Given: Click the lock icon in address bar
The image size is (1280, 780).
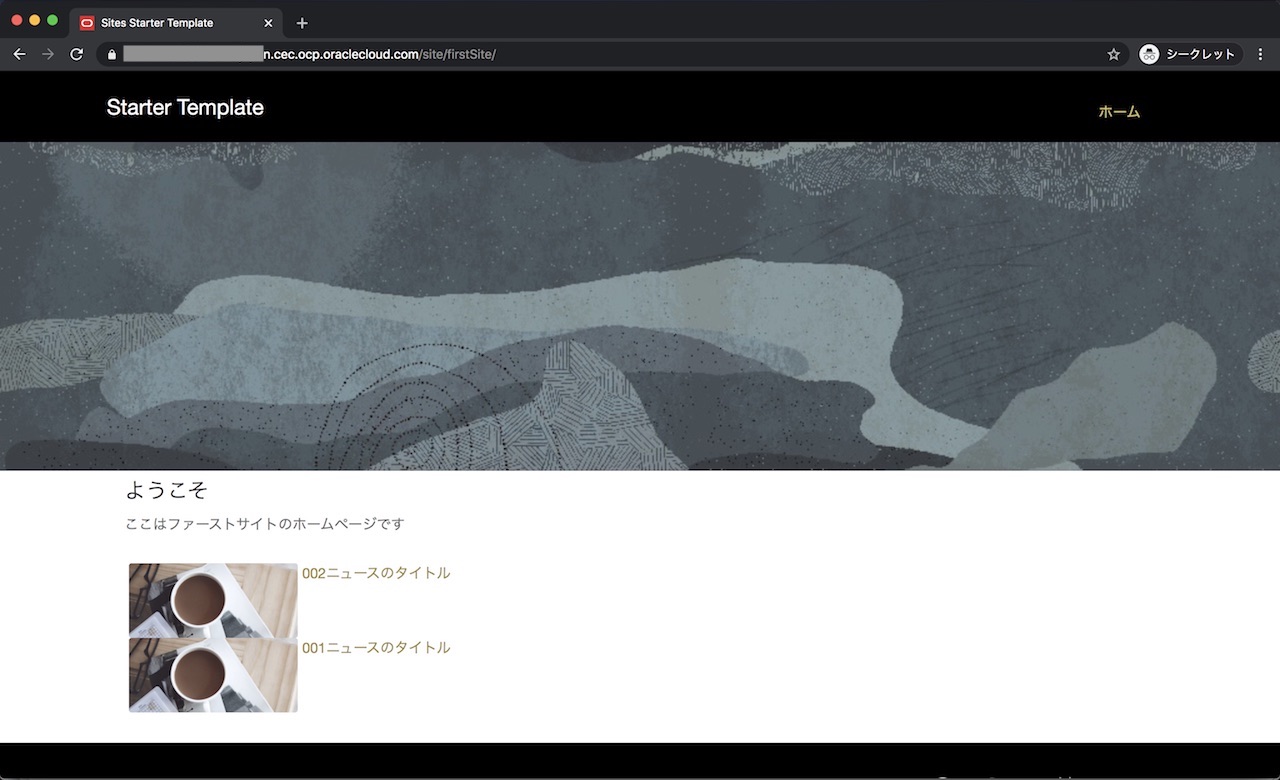Looking at the screenshot, I should coord(111,54).
